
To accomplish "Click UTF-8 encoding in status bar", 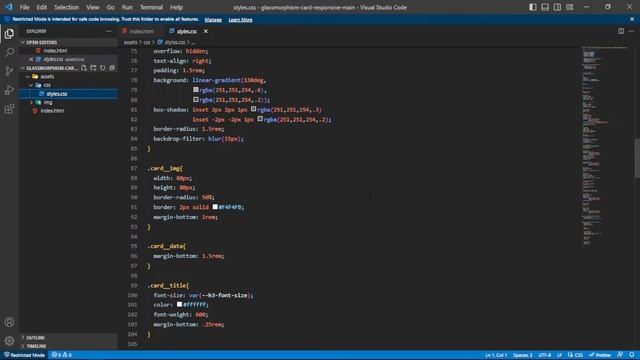I will pyautogui.click(x=545, y=355).
